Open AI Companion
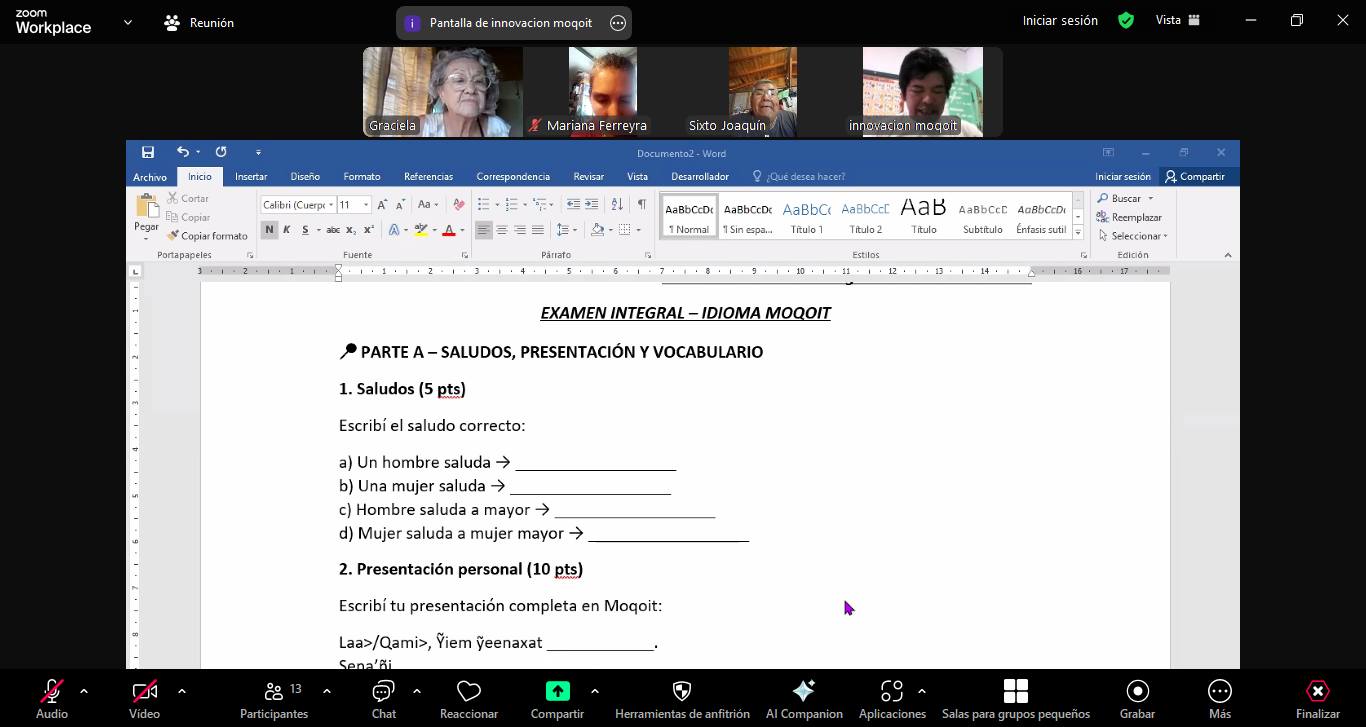This screenshot has width=1366, height=727. pos(803,692)
